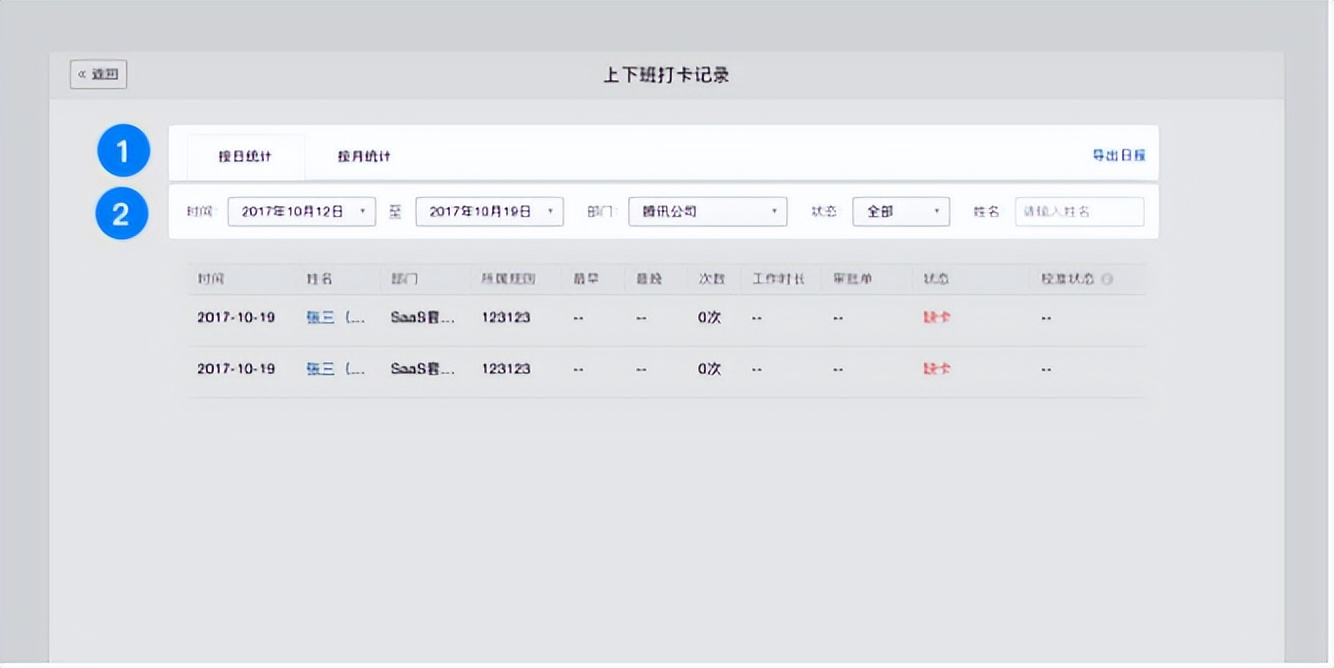
Task: Click the blue numbered badge 2
Action: point(123,212)
